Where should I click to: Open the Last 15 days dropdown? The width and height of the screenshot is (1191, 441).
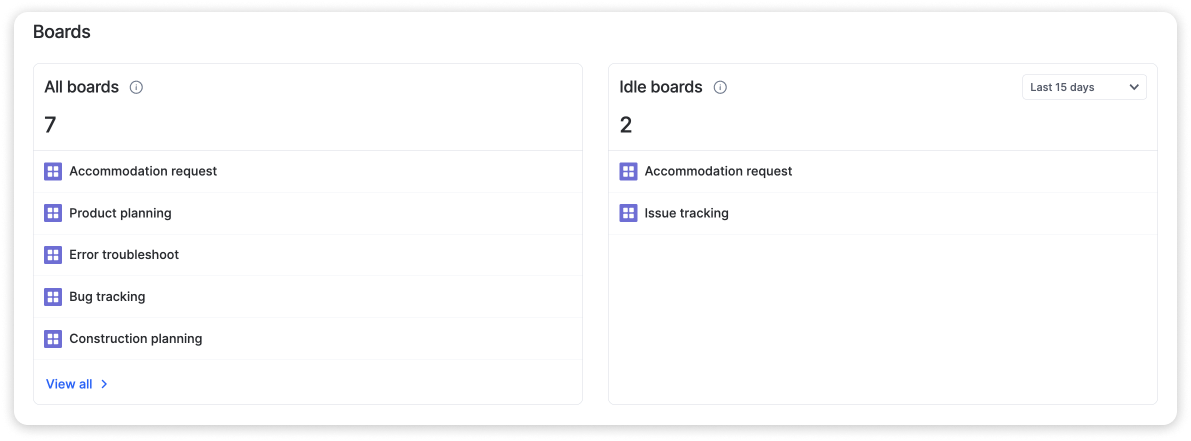(x=1084, y=87)
